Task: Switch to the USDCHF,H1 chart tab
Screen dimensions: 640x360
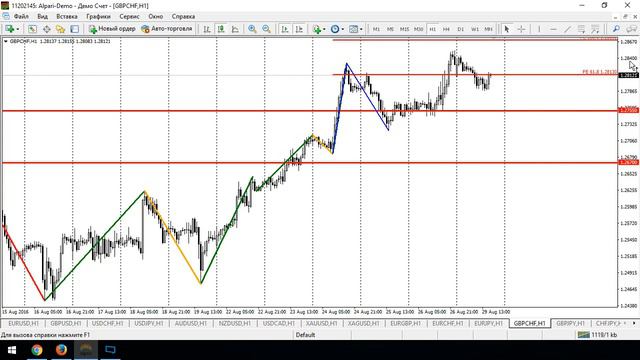Action: pos(107,323)
